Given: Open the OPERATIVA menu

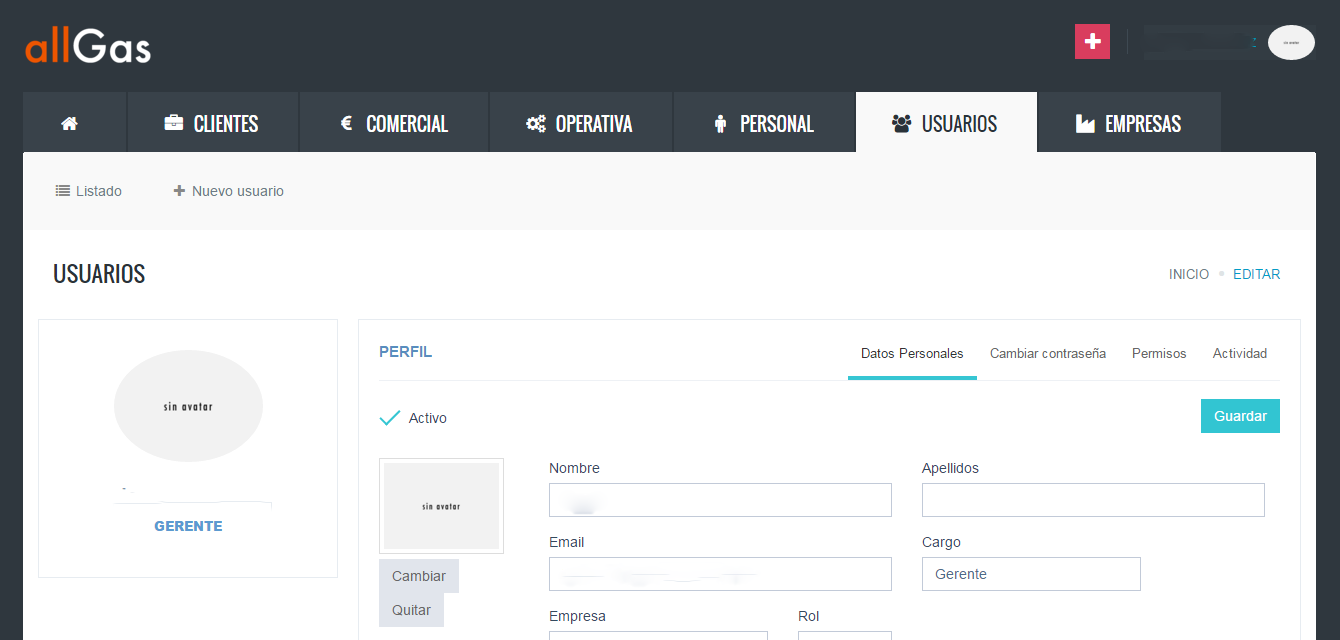Looking at the screenshot, I should coord(580,123).
